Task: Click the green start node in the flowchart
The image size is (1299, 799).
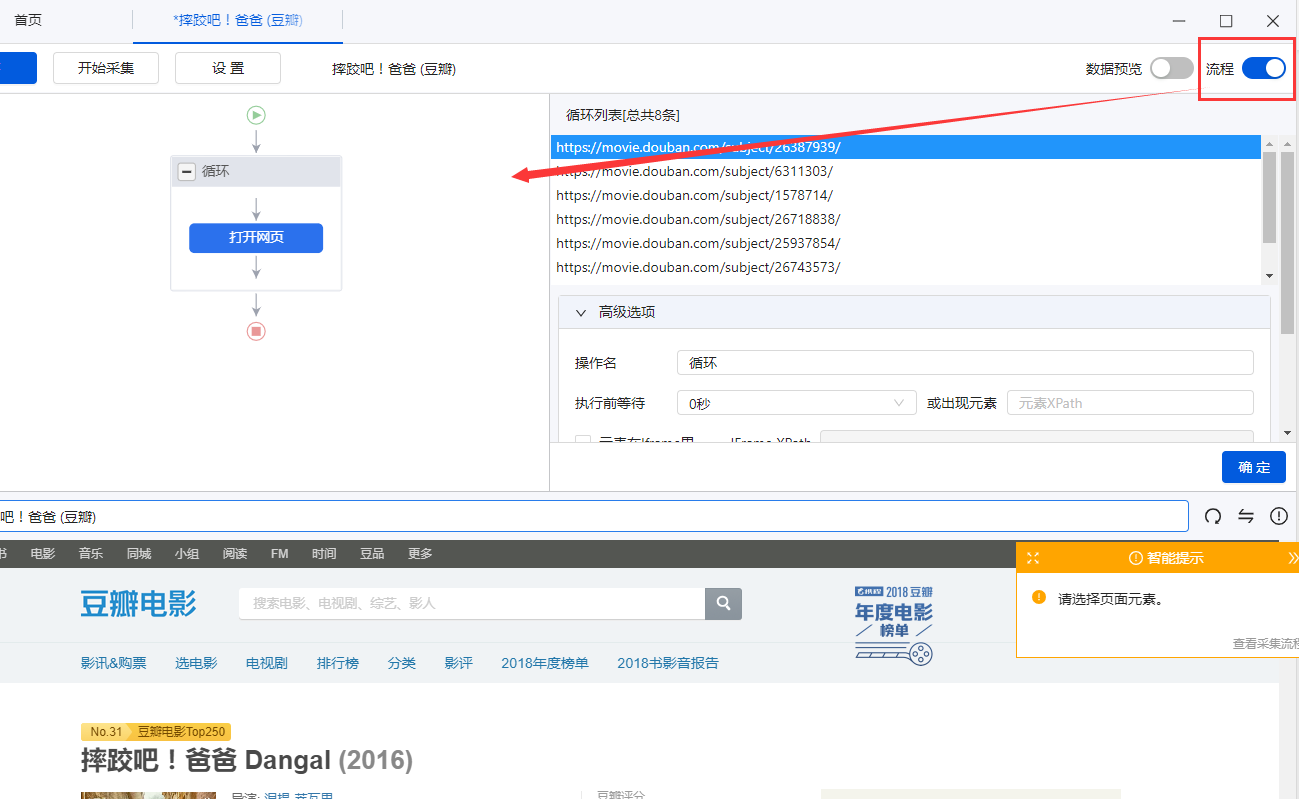Action: pyautogui.click(x=256, y=115)
